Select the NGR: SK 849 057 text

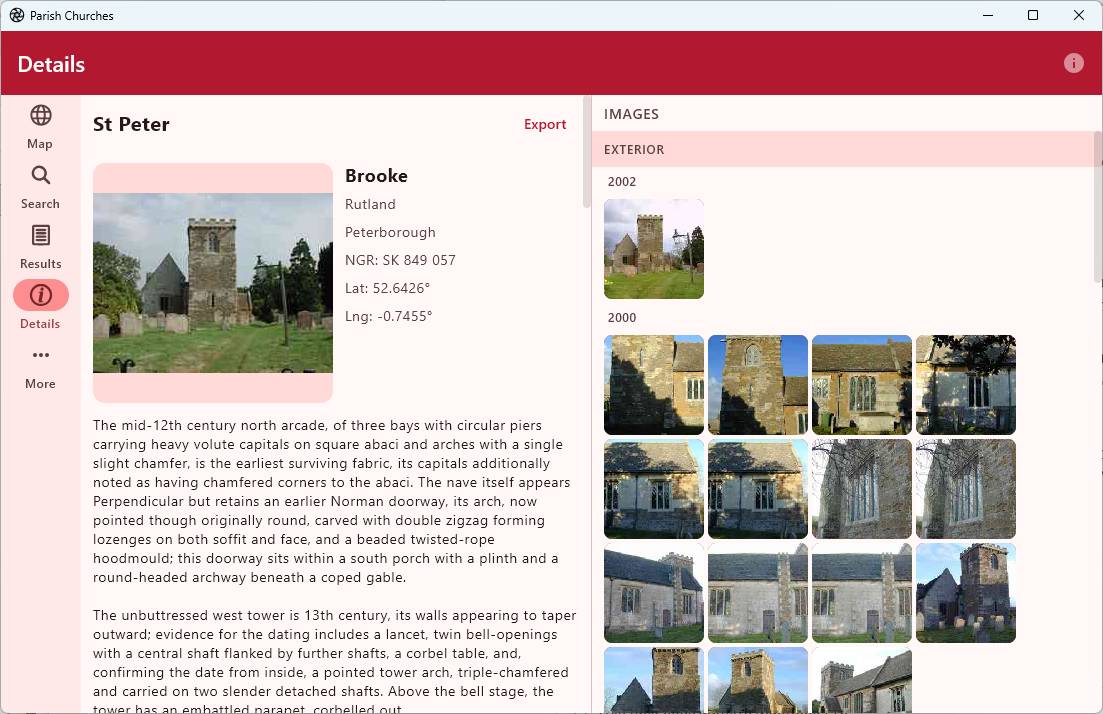pos(400,260)
